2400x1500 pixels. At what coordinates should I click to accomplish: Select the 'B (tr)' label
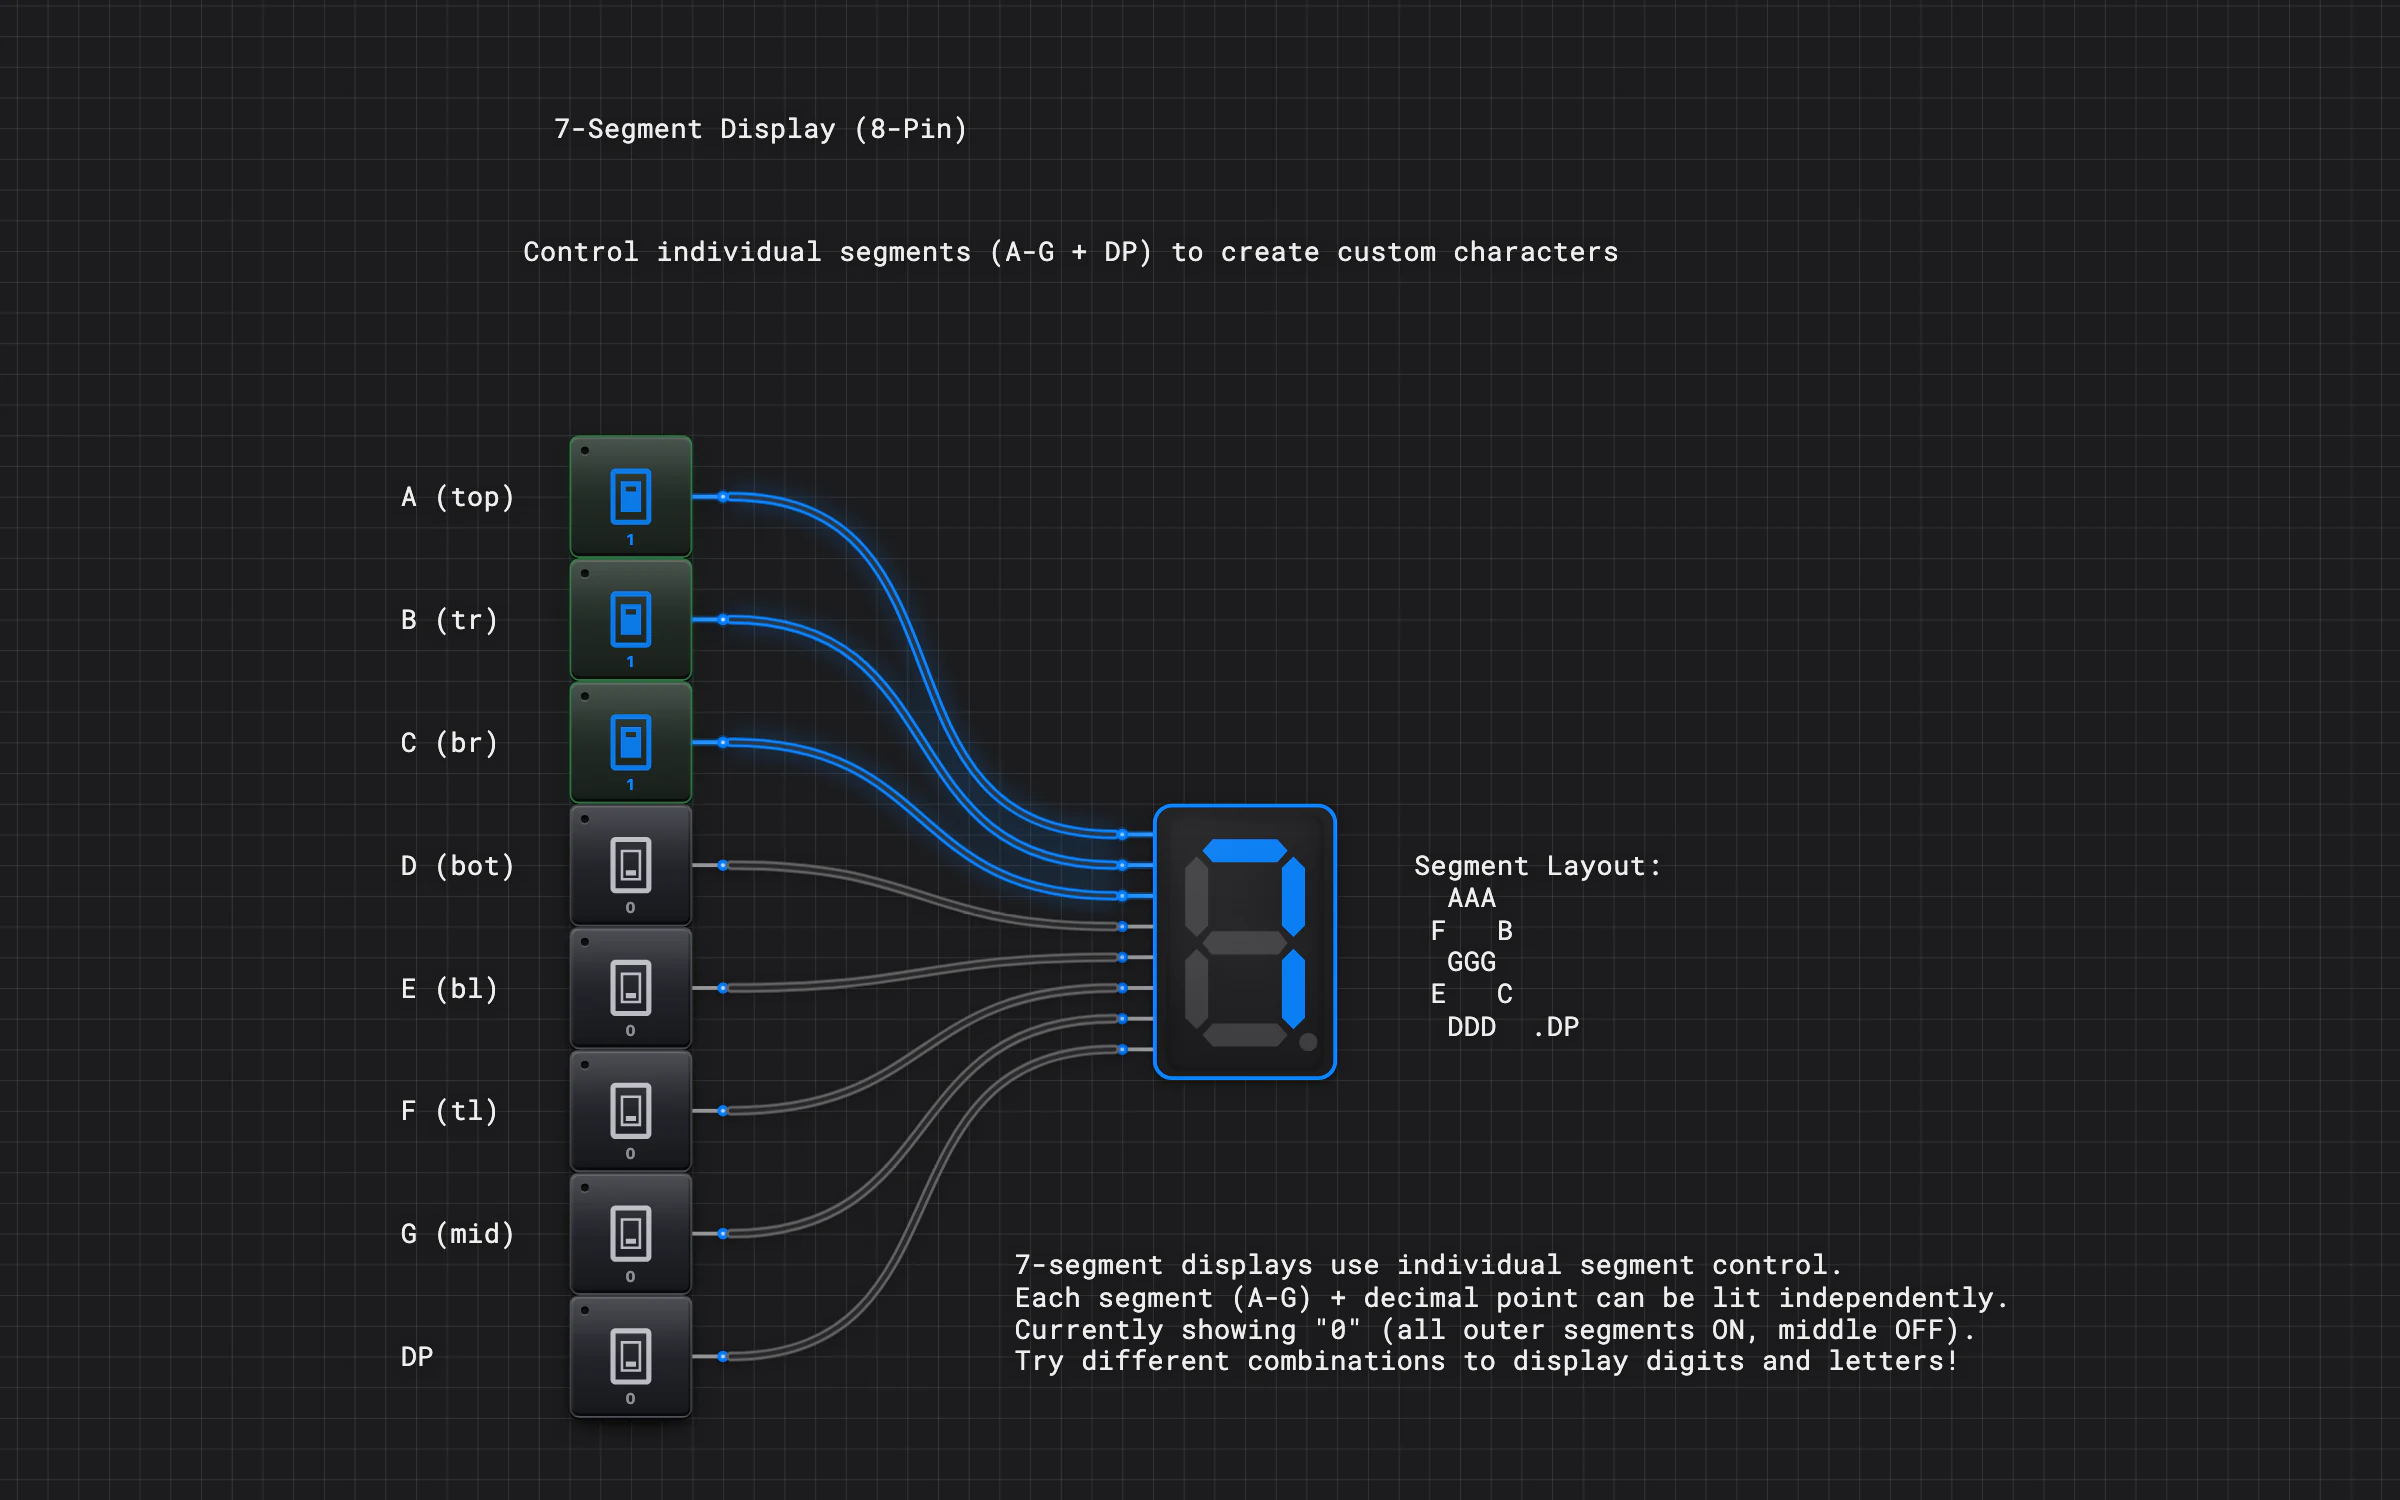[449, 620]
